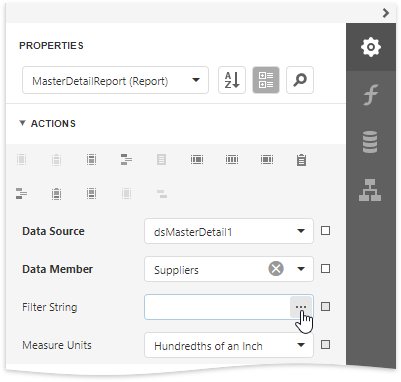Click the clipboard action icon in top row
This screenshot has width=401, height=382.
pos(302,160)
